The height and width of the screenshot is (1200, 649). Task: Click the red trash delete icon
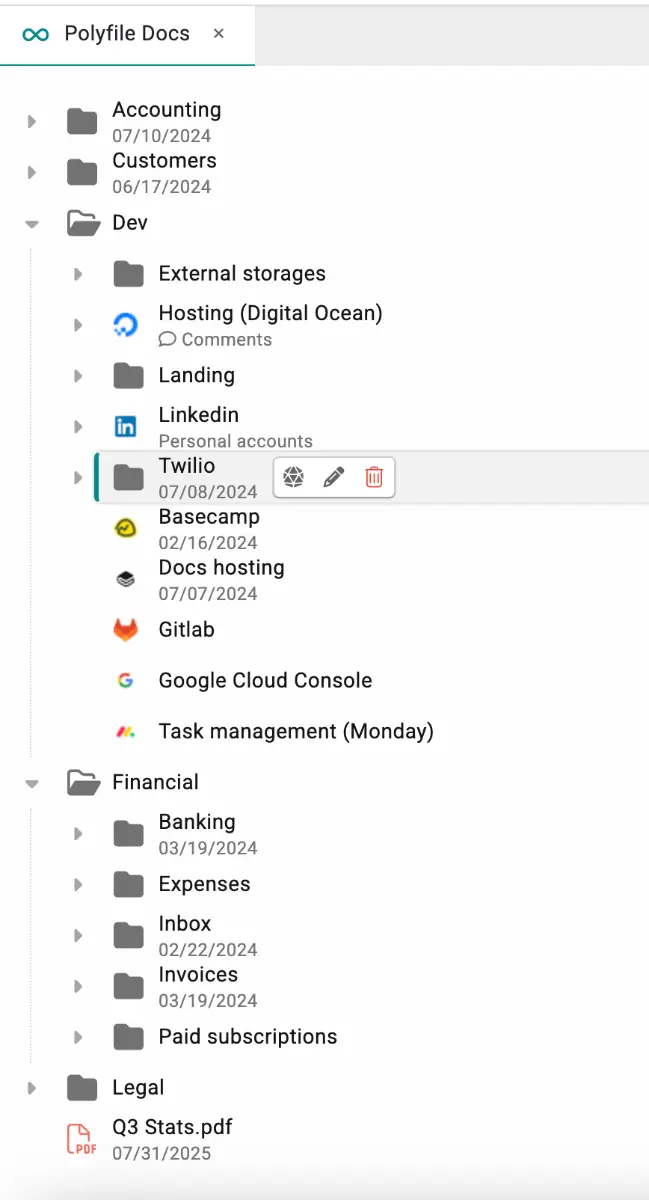(x=374, y=477)
